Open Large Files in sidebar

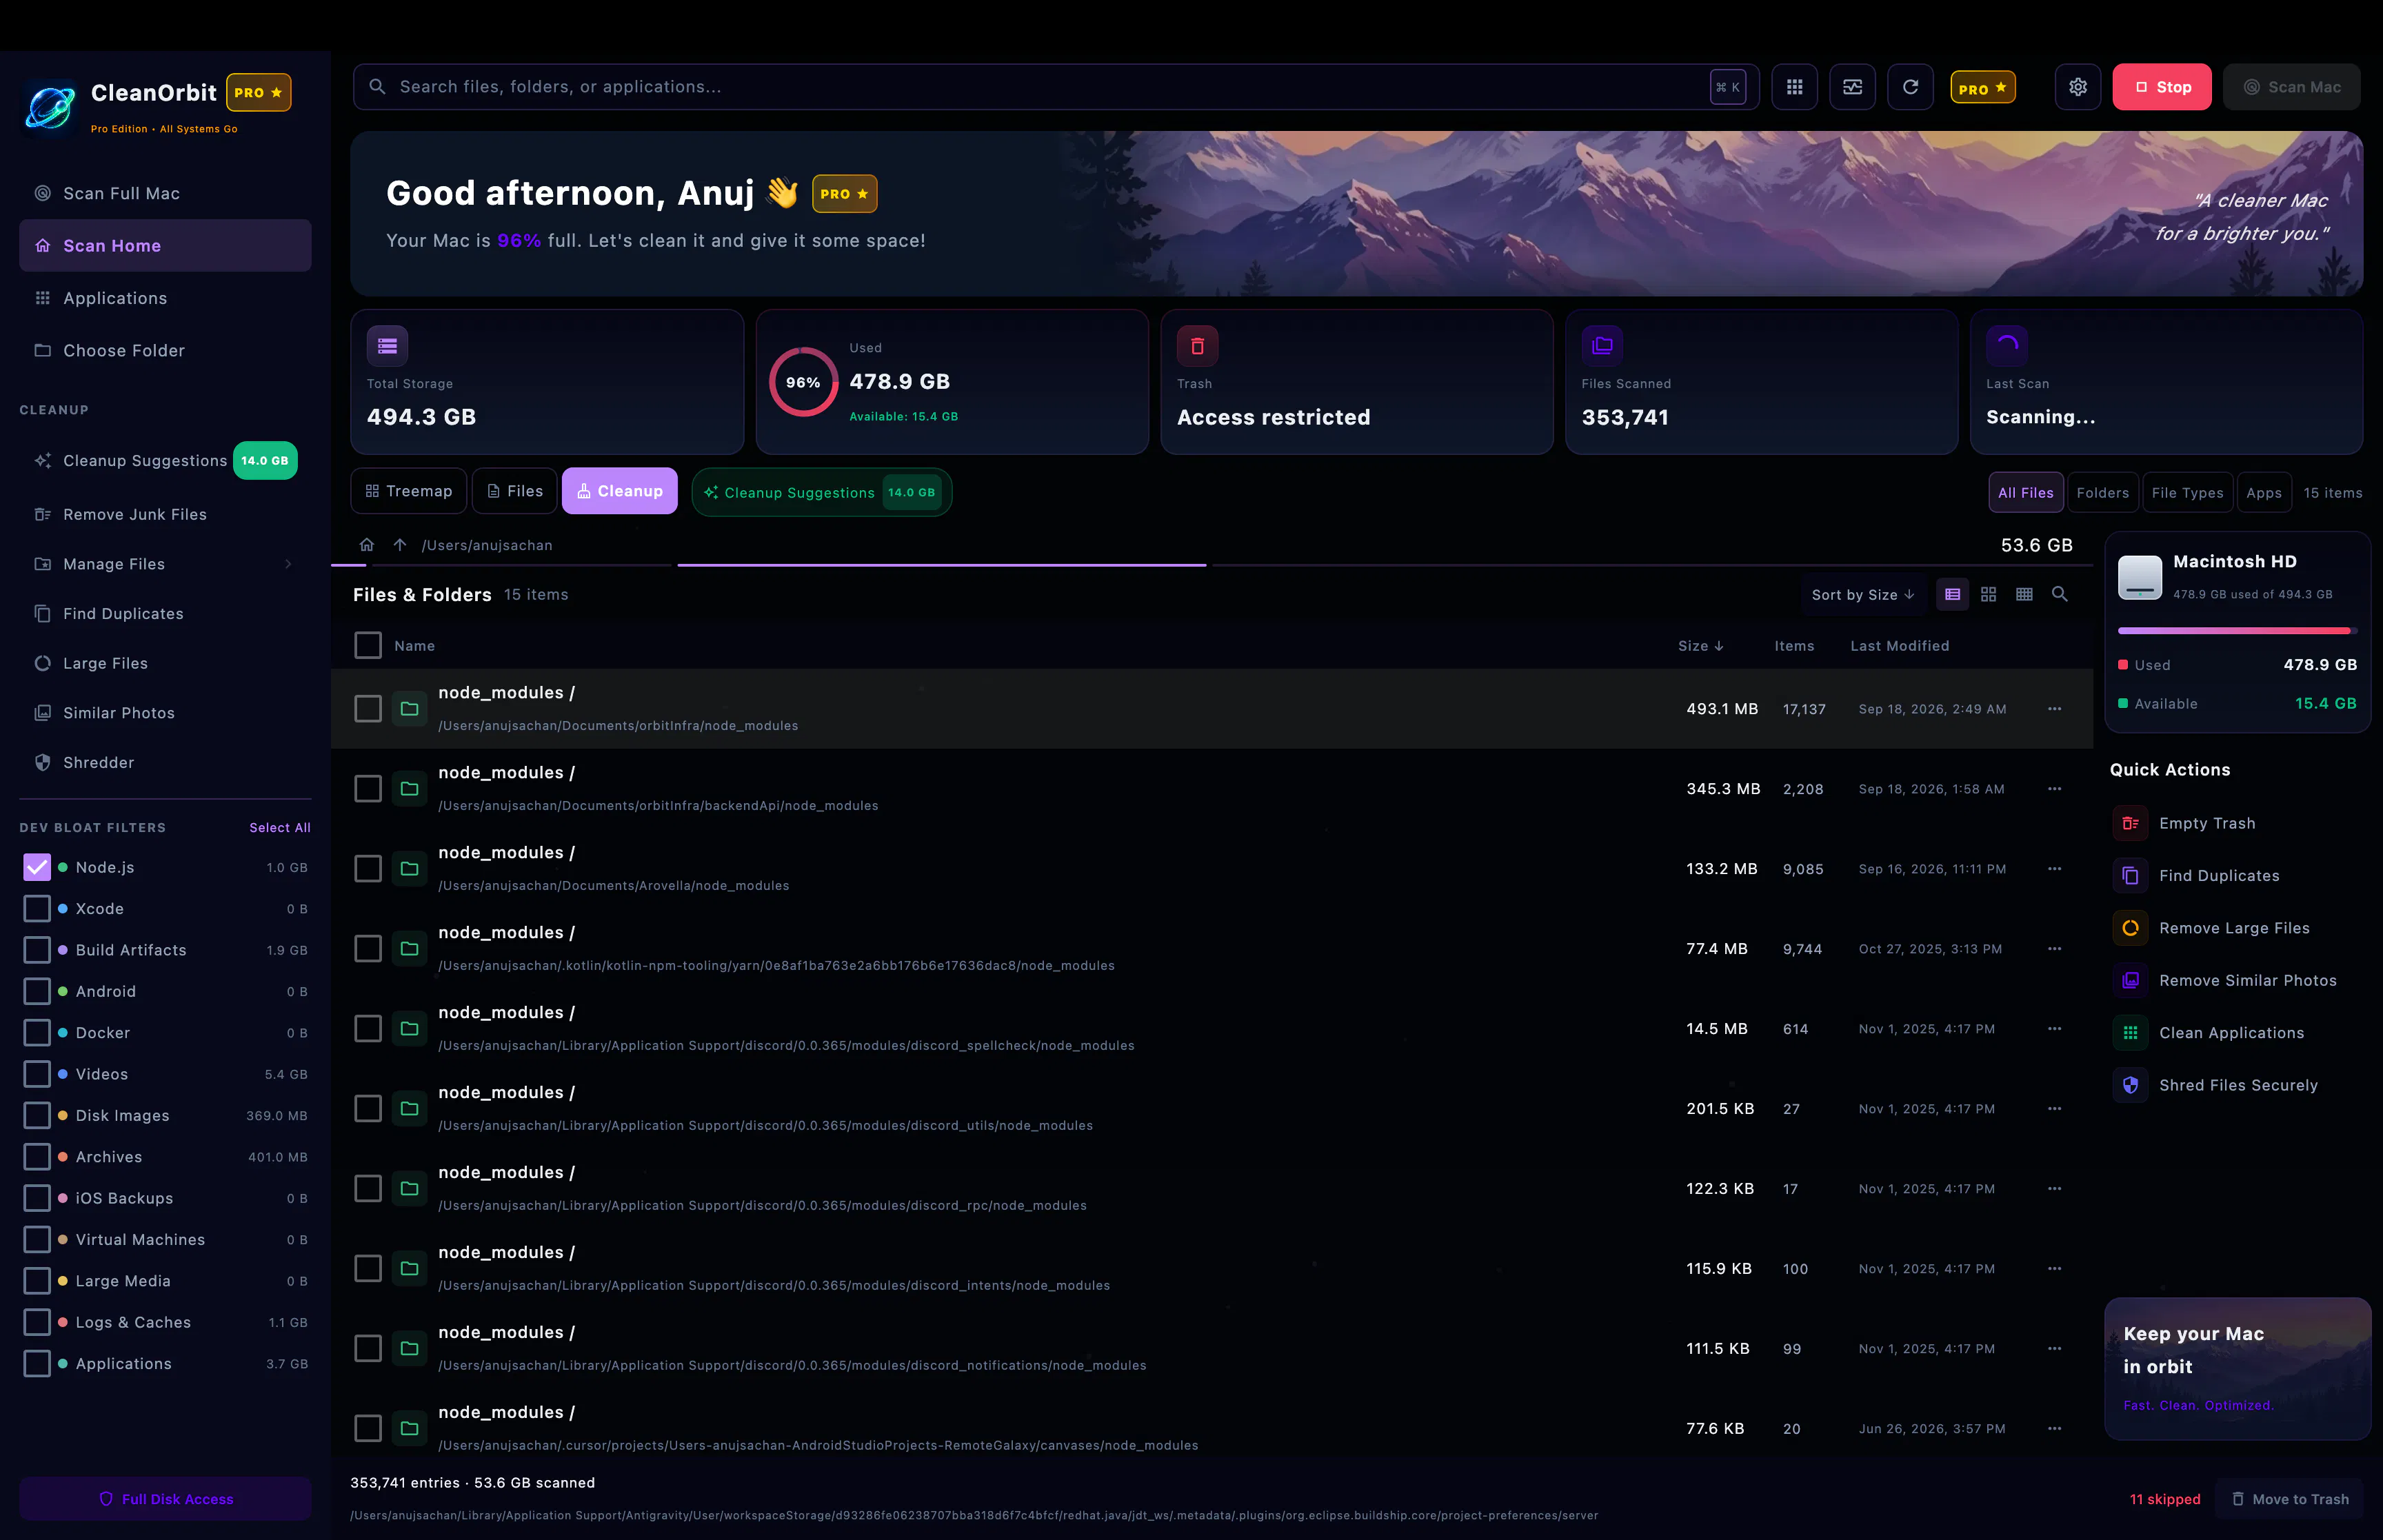165,663
